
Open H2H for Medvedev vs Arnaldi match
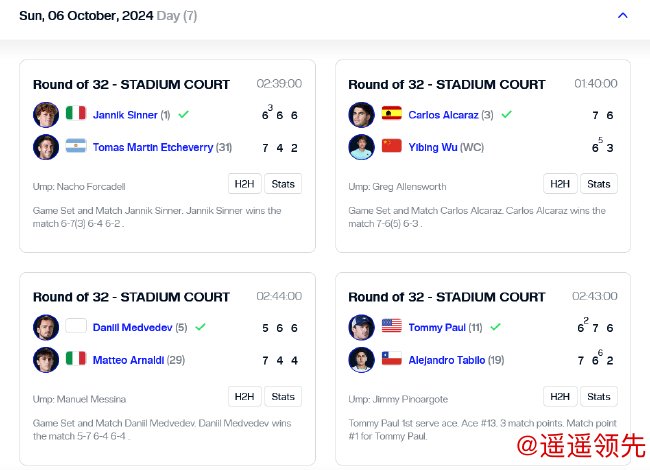point(244,396)
